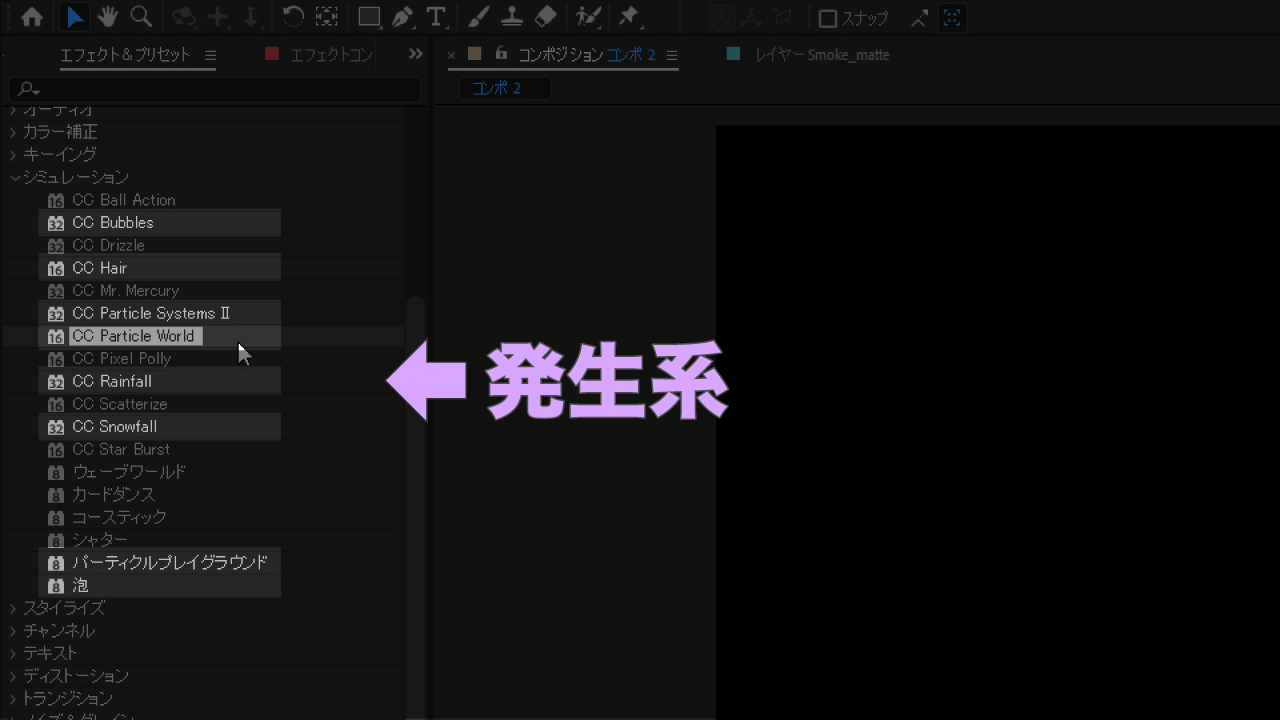Select the カードダンス effect

click(113, 495)
